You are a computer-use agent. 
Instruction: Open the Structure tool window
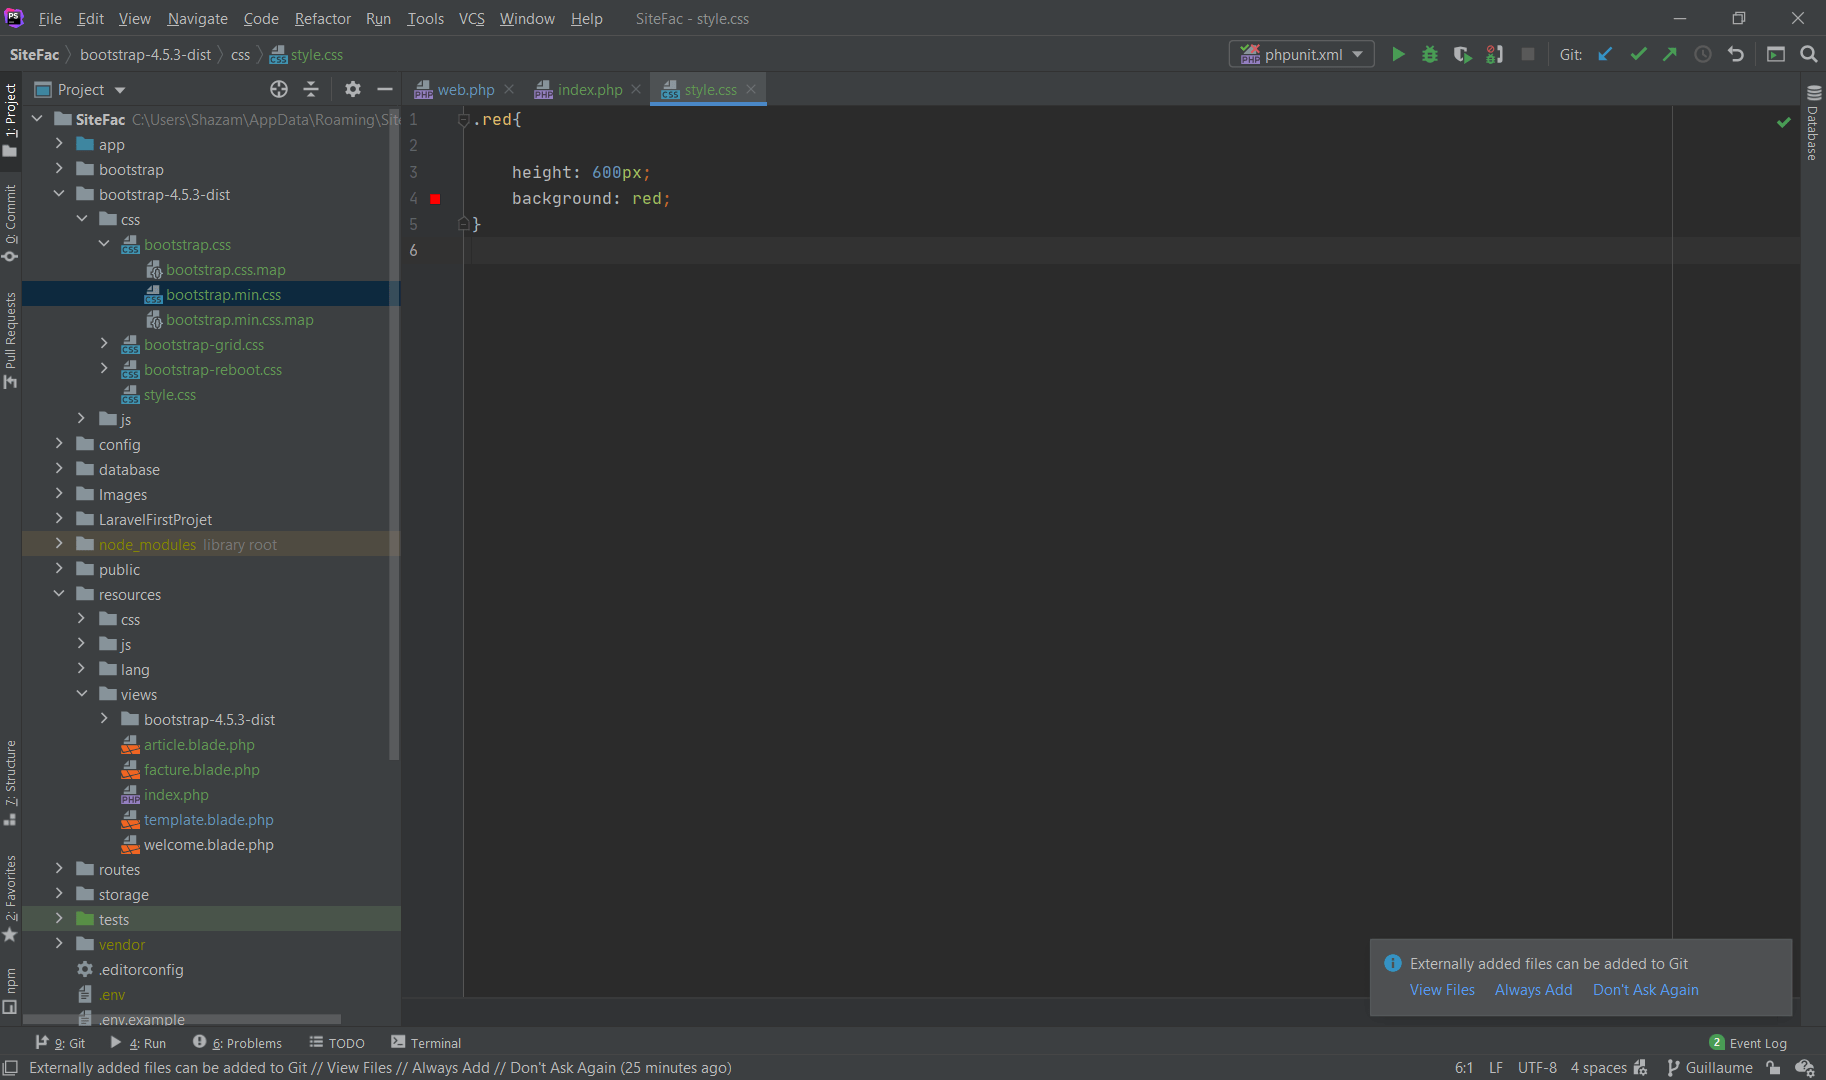10,783
